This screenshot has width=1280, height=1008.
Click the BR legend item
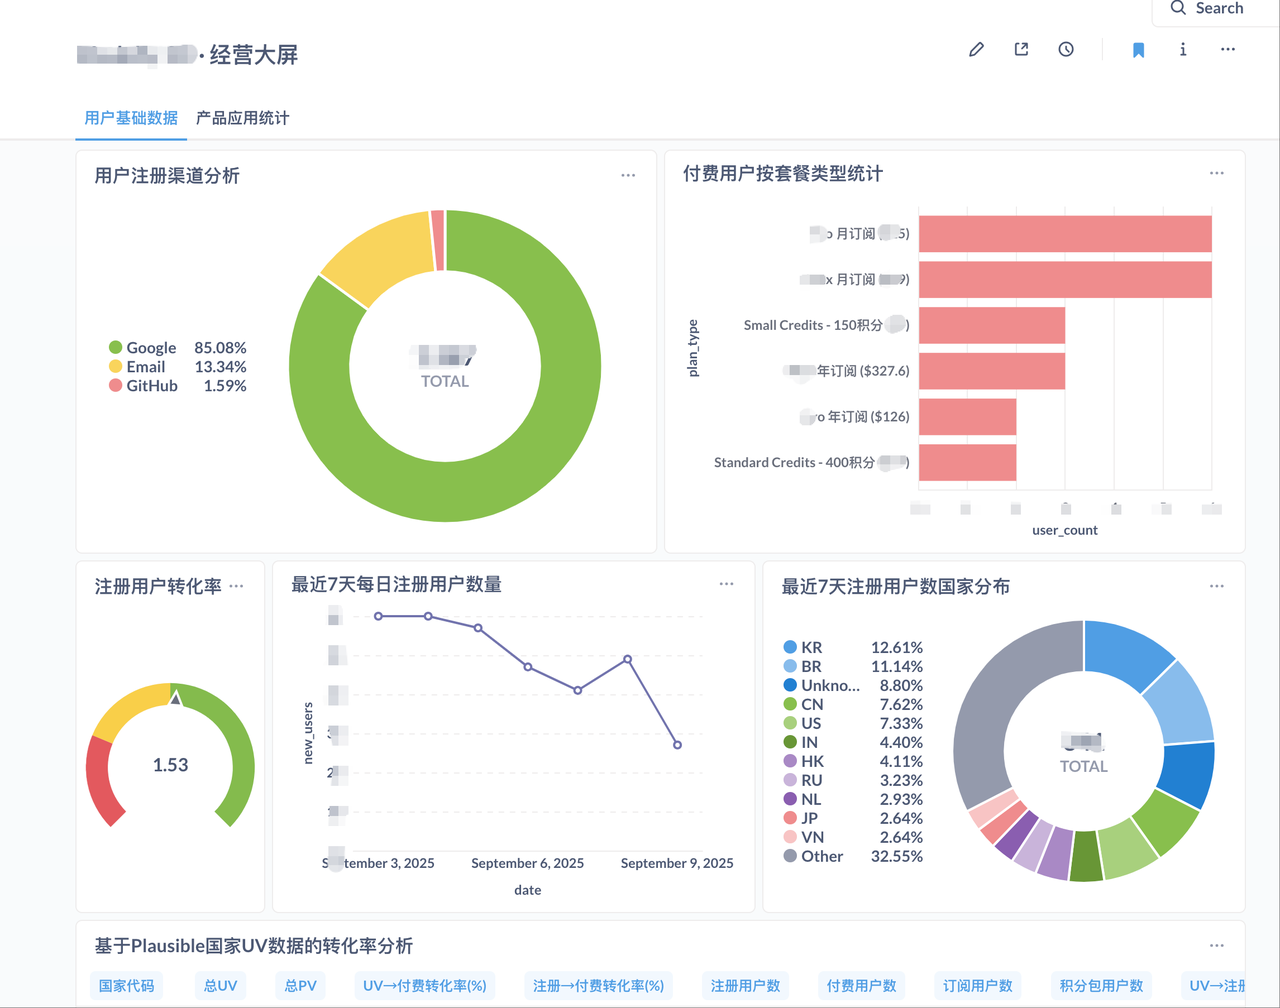pyautogui.click(x=803, y=666)
